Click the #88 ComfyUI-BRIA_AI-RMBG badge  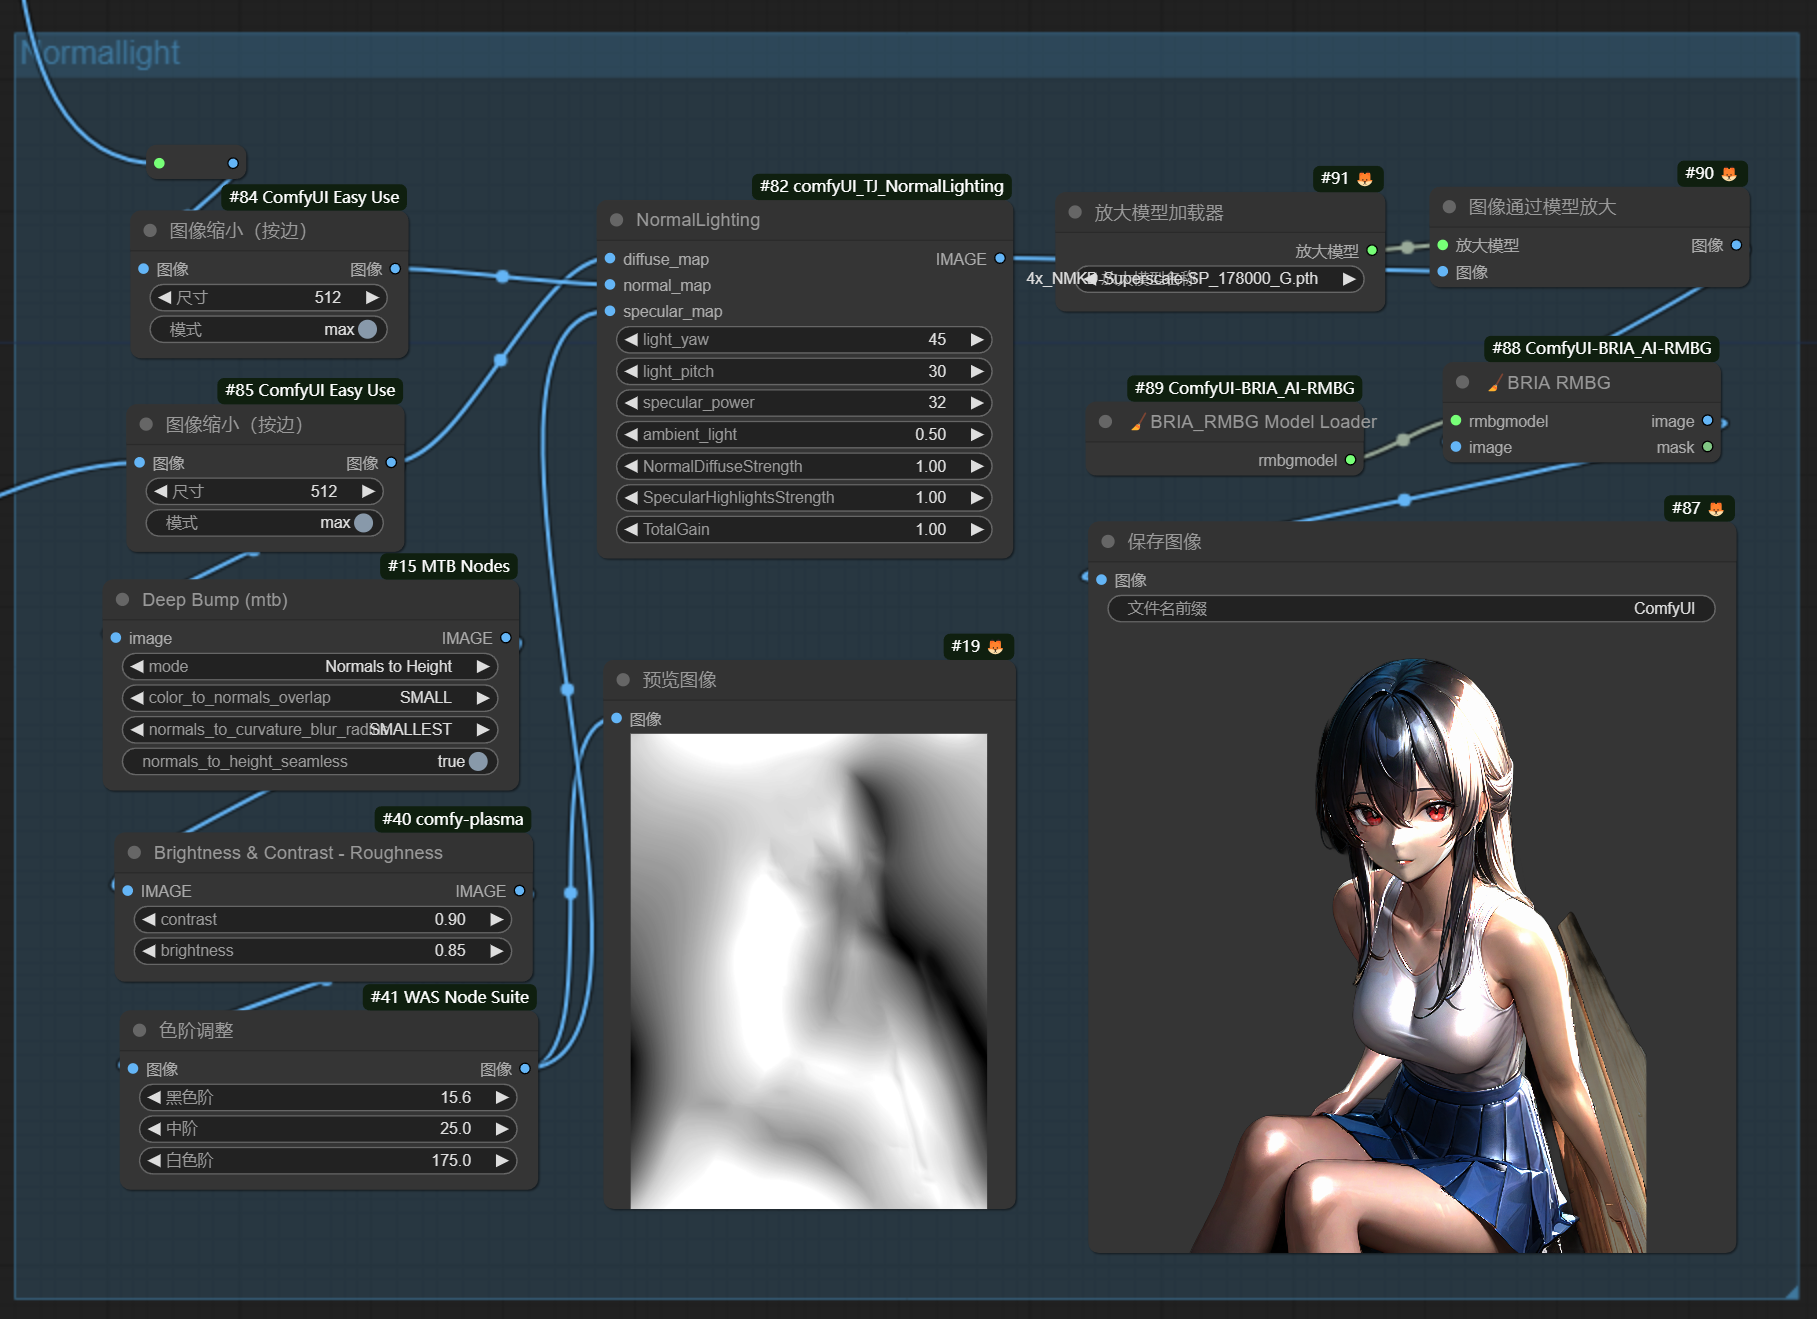pos(1601,348)
